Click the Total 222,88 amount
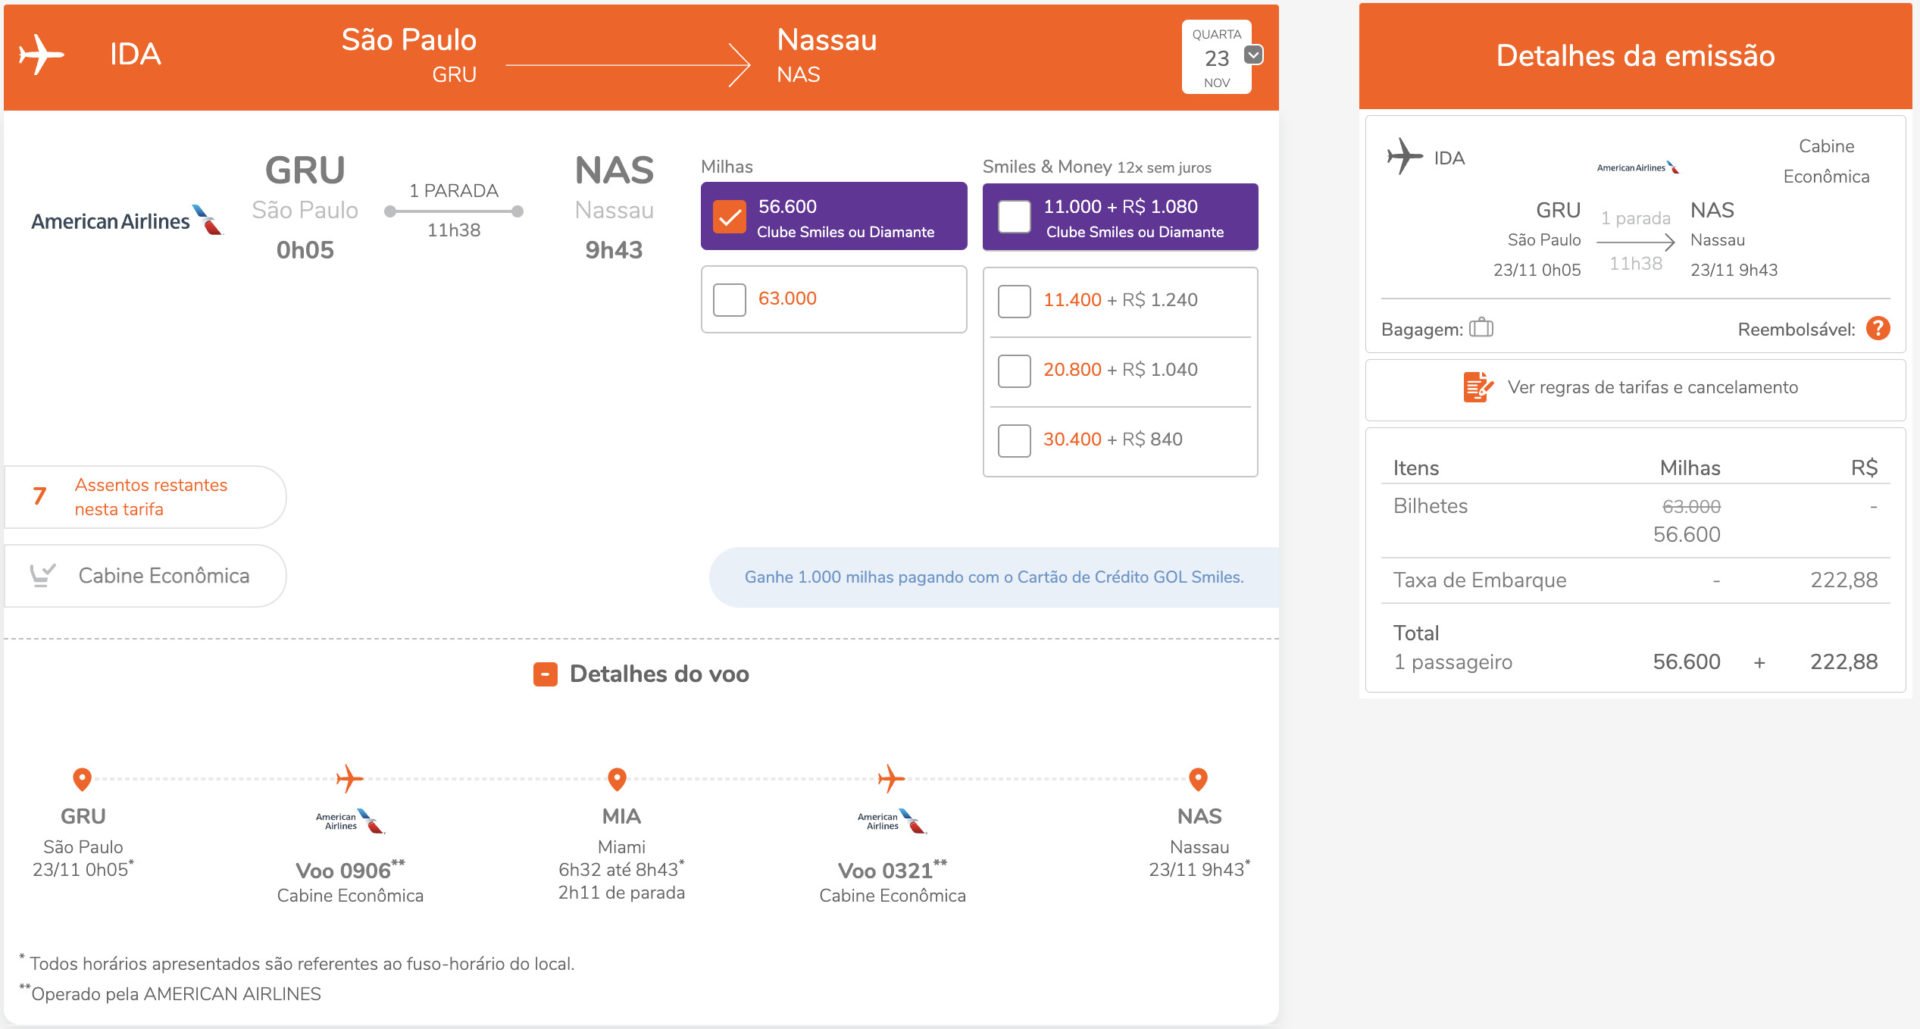This screenshot has width=1920, height=1029. pyautogui.click(x=1843, y=662)
